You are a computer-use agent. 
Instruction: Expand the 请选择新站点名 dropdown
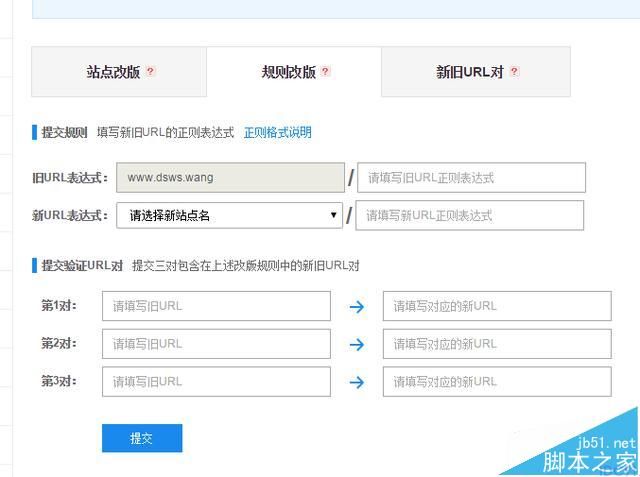click(x=229, y=215)
